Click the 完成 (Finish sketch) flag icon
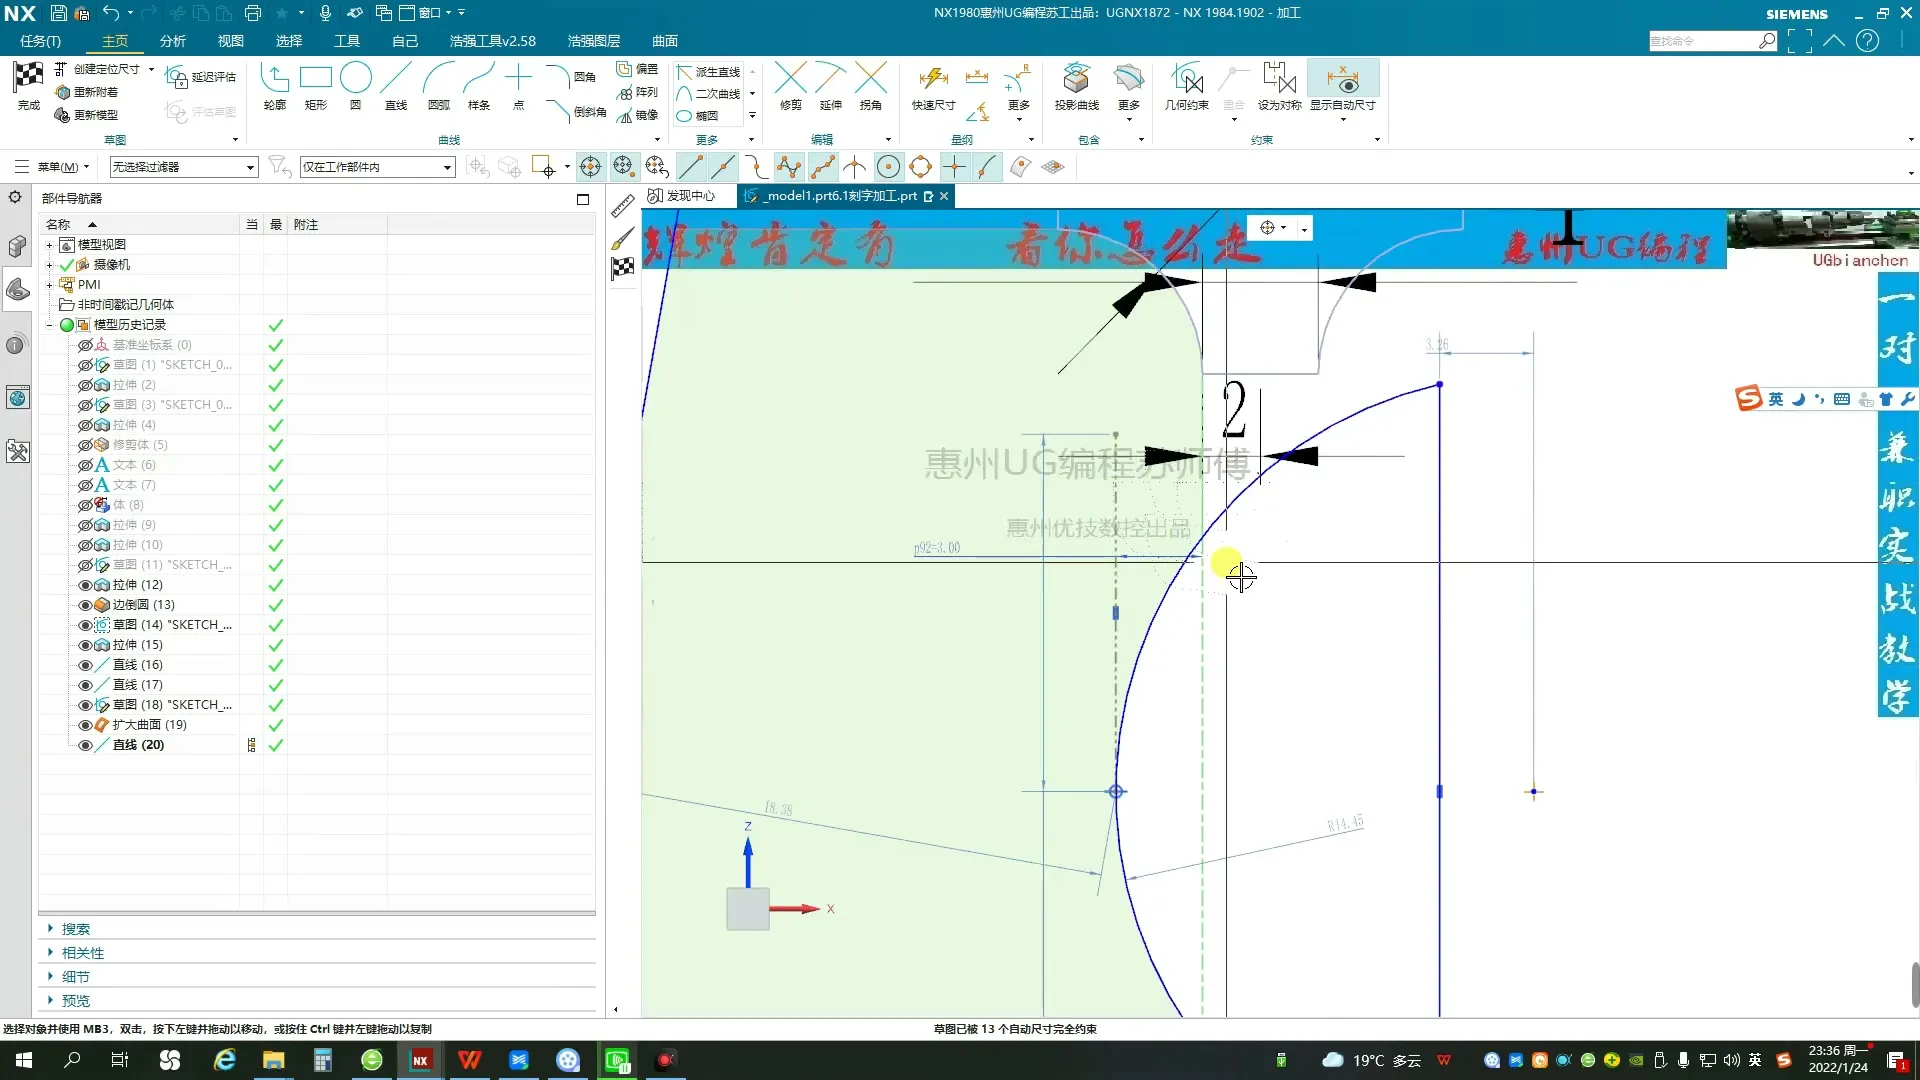 point(28,78)
